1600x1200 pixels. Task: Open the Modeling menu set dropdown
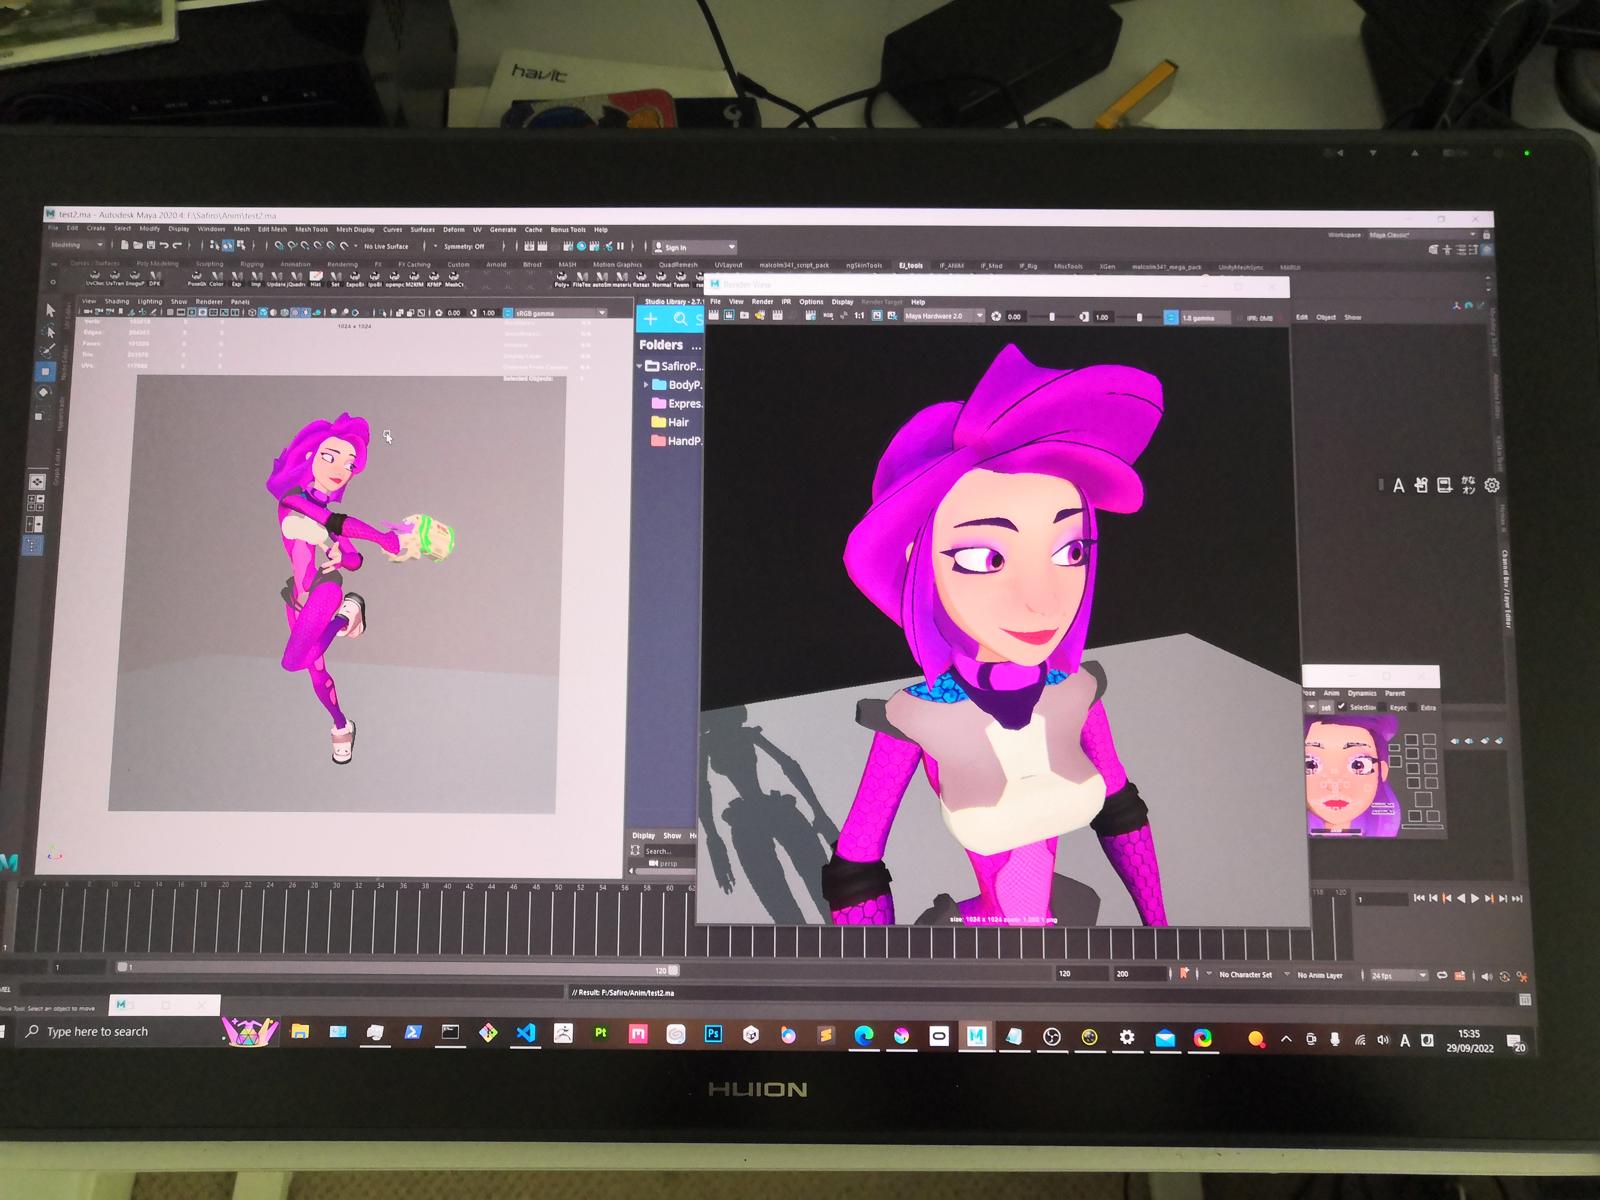[77, 245]
